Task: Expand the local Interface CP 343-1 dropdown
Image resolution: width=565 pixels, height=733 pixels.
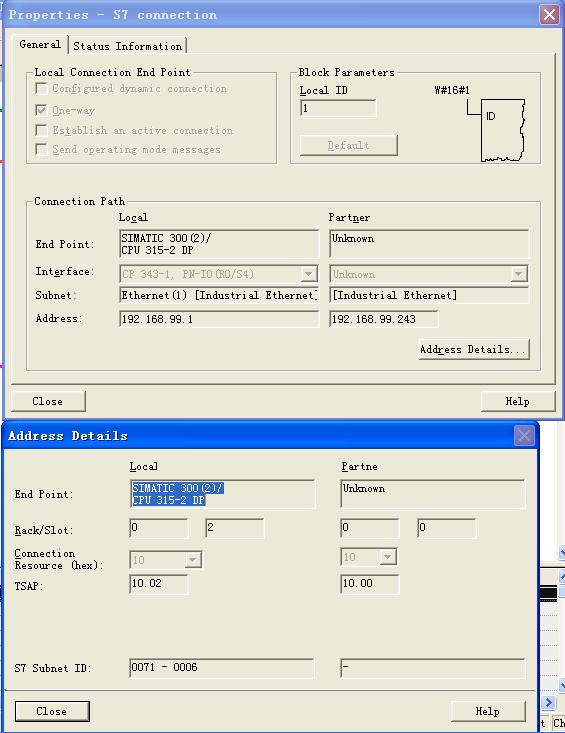Action: (x=308, y=274)
